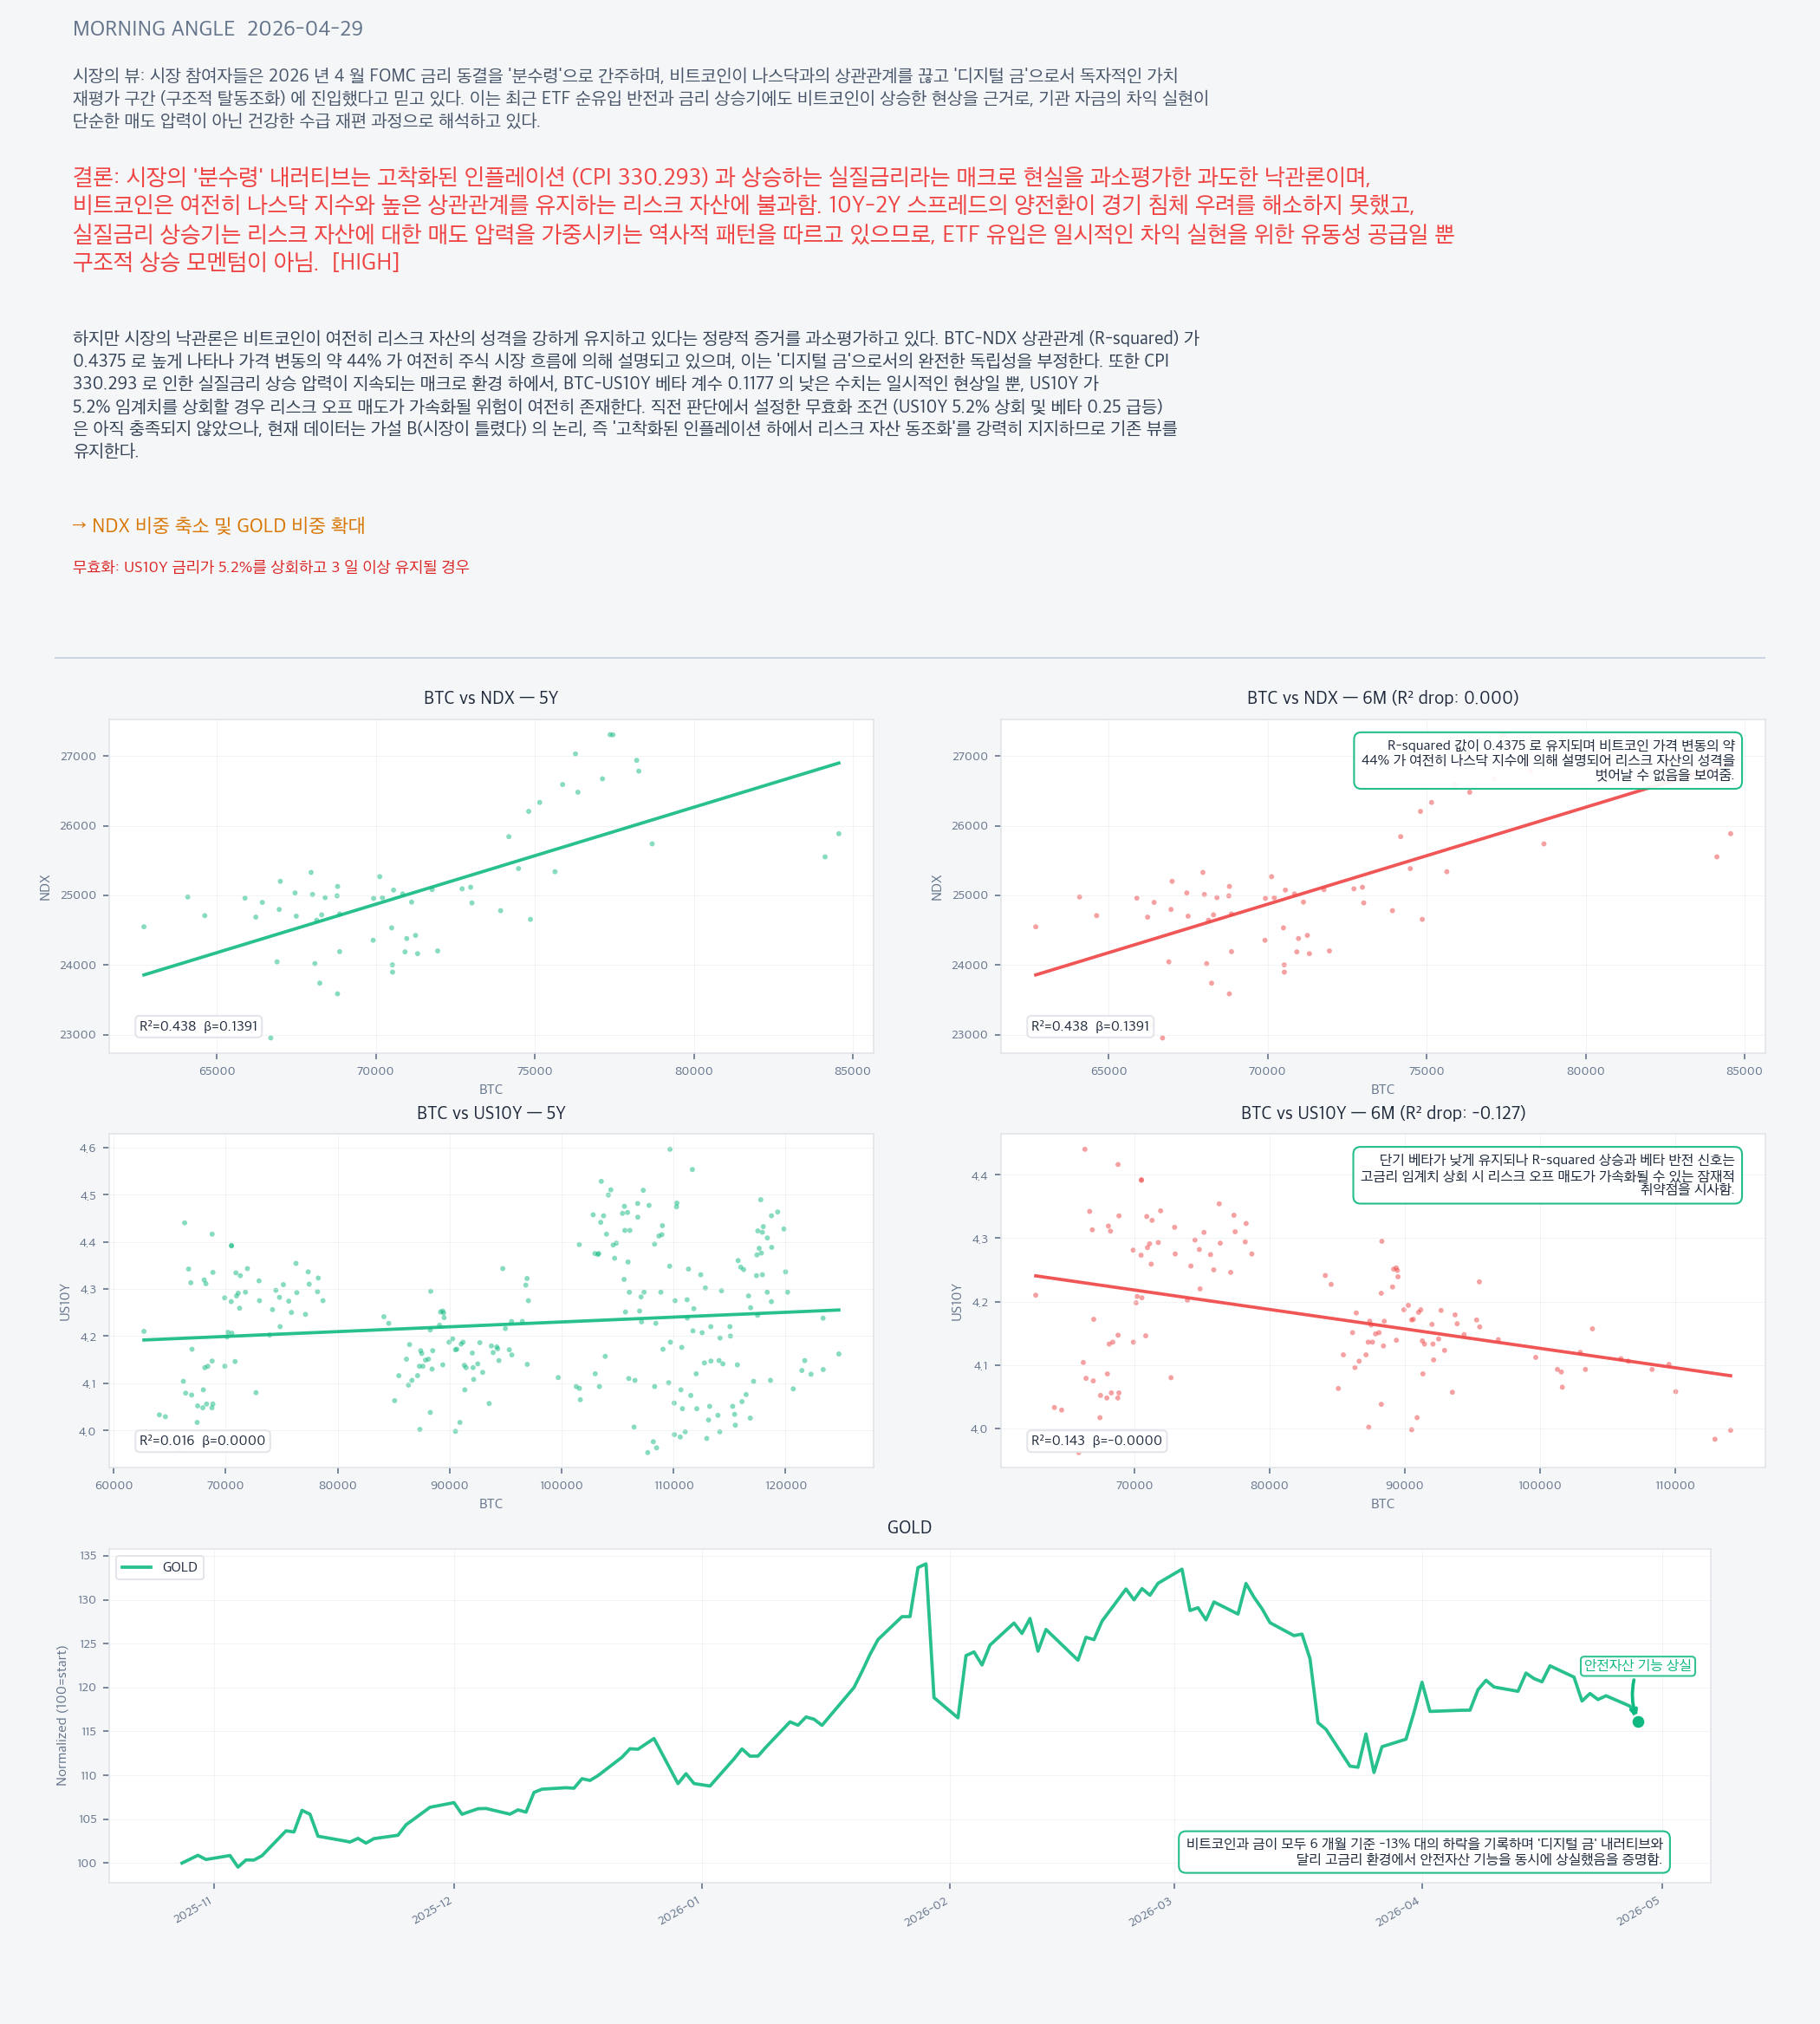Click the BTC vs US10Y — 6M title

(x=1382, y=1113)
